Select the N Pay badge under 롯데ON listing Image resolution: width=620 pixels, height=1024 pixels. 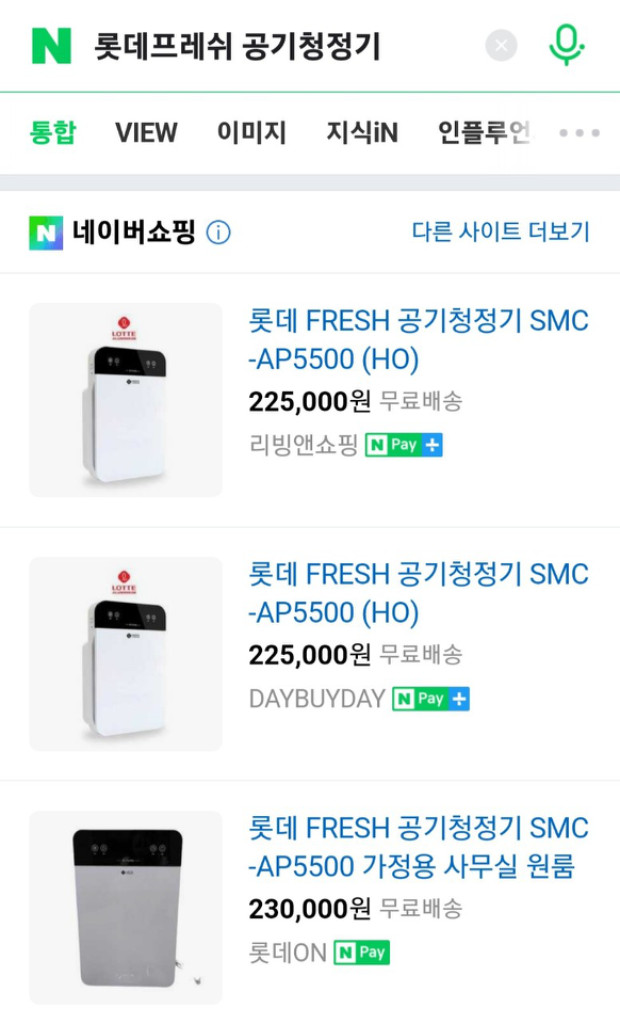360,952
